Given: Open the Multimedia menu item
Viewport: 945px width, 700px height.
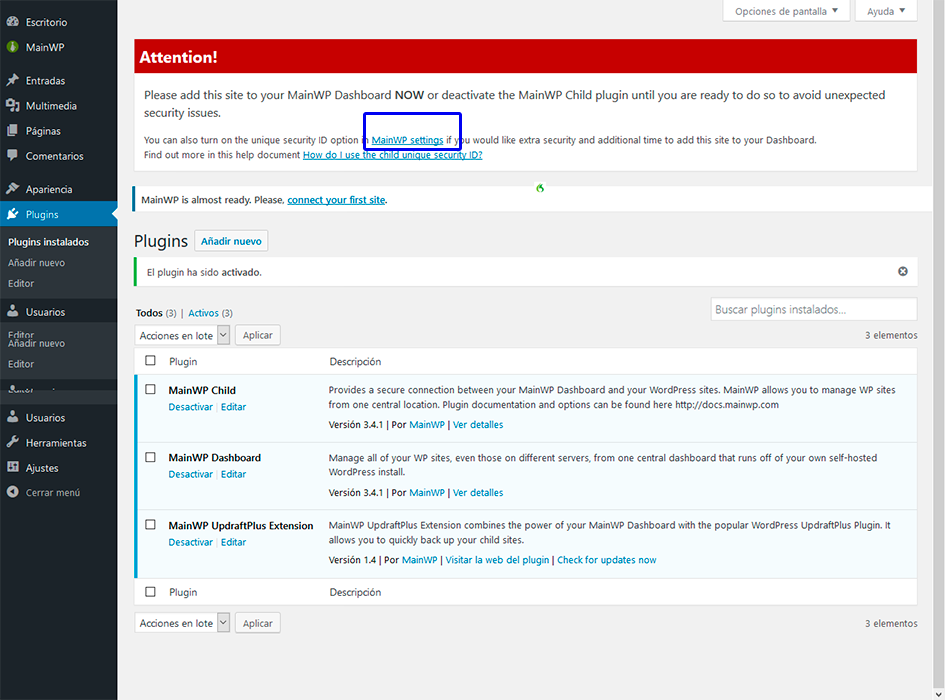Looking at the screenshot, I should pos(51,106).
